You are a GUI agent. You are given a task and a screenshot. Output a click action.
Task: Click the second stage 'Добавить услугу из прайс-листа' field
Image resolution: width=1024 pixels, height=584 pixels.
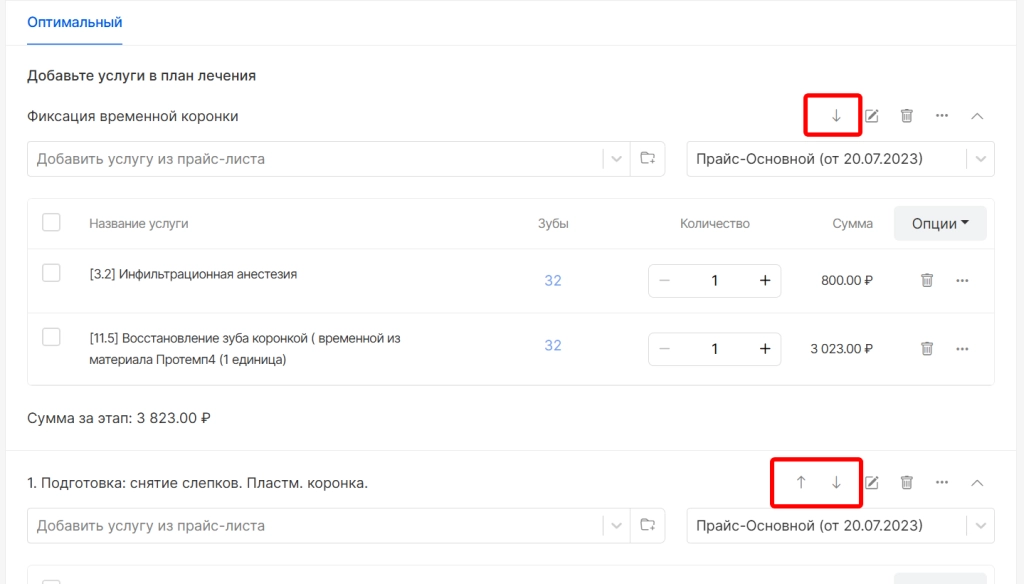(315, 526)
